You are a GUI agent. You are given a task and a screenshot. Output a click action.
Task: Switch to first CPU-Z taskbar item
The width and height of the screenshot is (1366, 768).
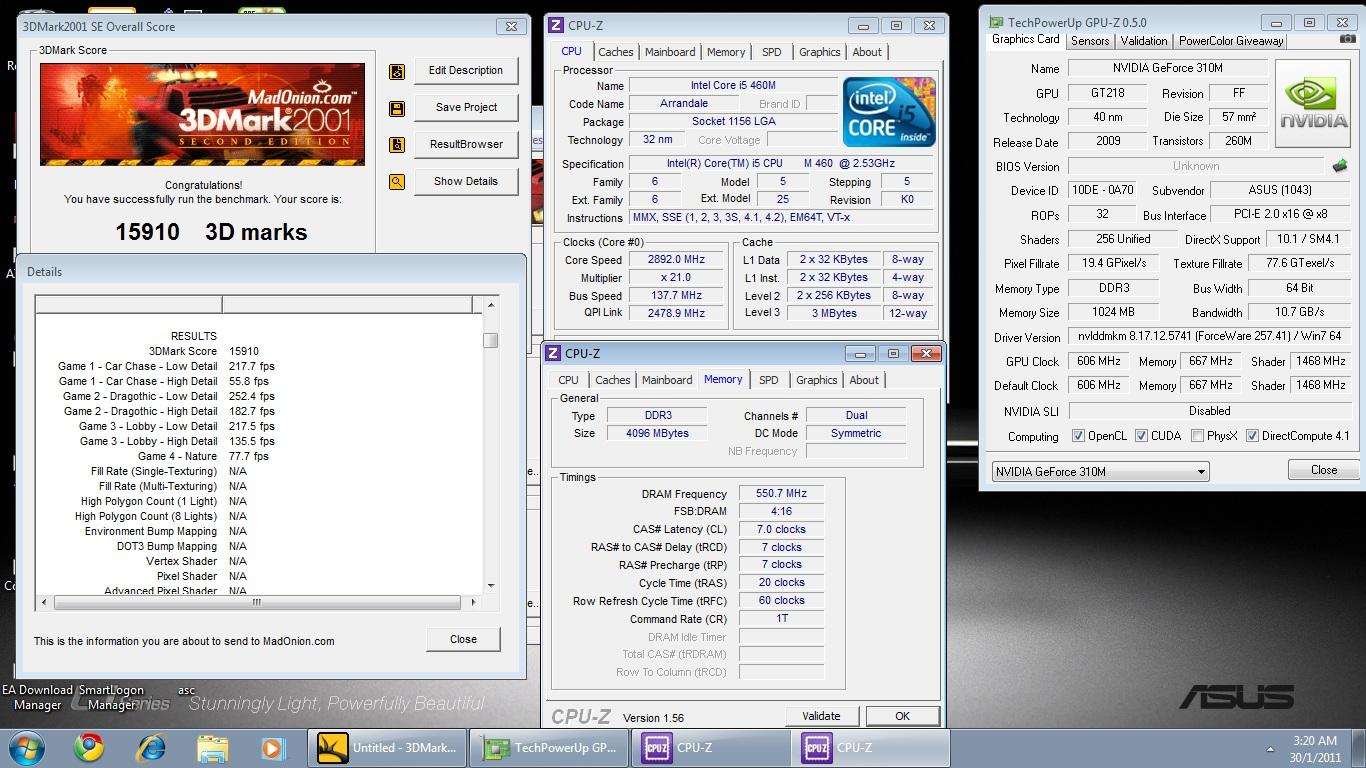coord(711,748)
